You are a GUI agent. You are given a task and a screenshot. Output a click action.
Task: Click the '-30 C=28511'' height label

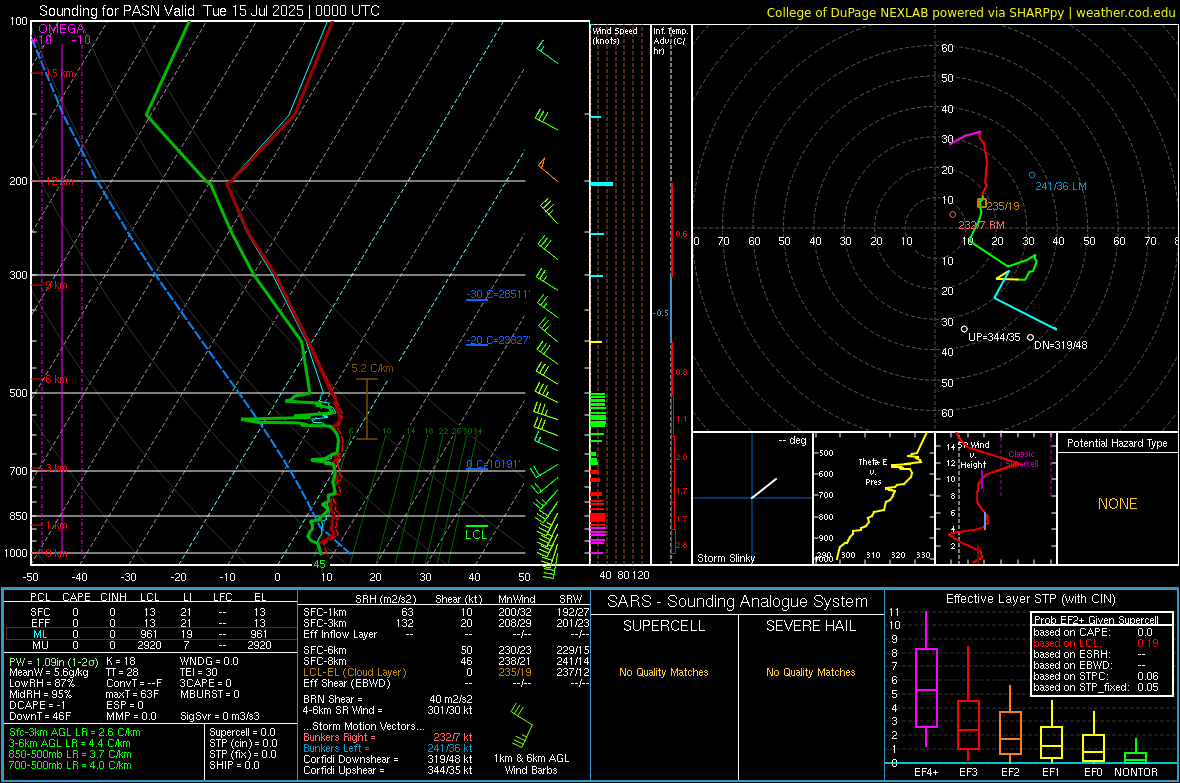[497, 294]
